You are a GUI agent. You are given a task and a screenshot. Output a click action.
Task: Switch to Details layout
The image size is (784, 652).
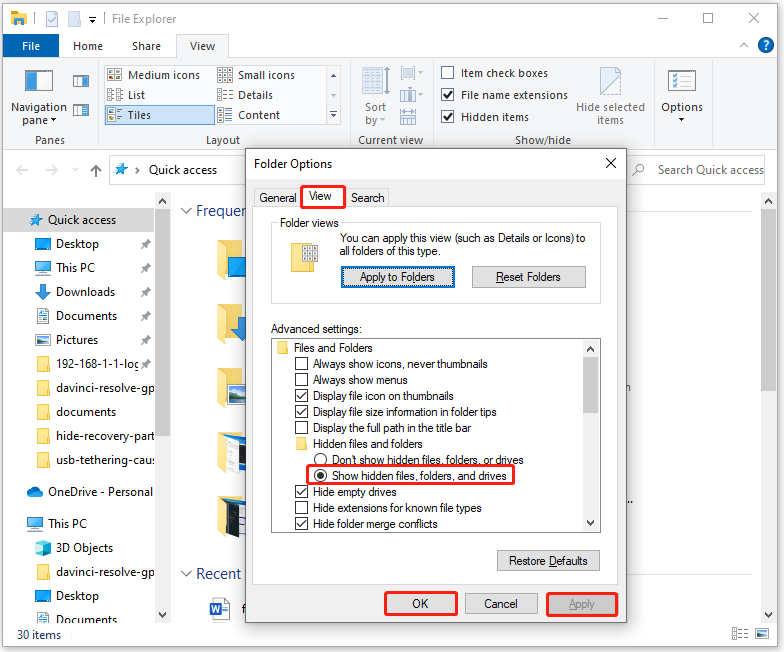click(x=245, y=95)
